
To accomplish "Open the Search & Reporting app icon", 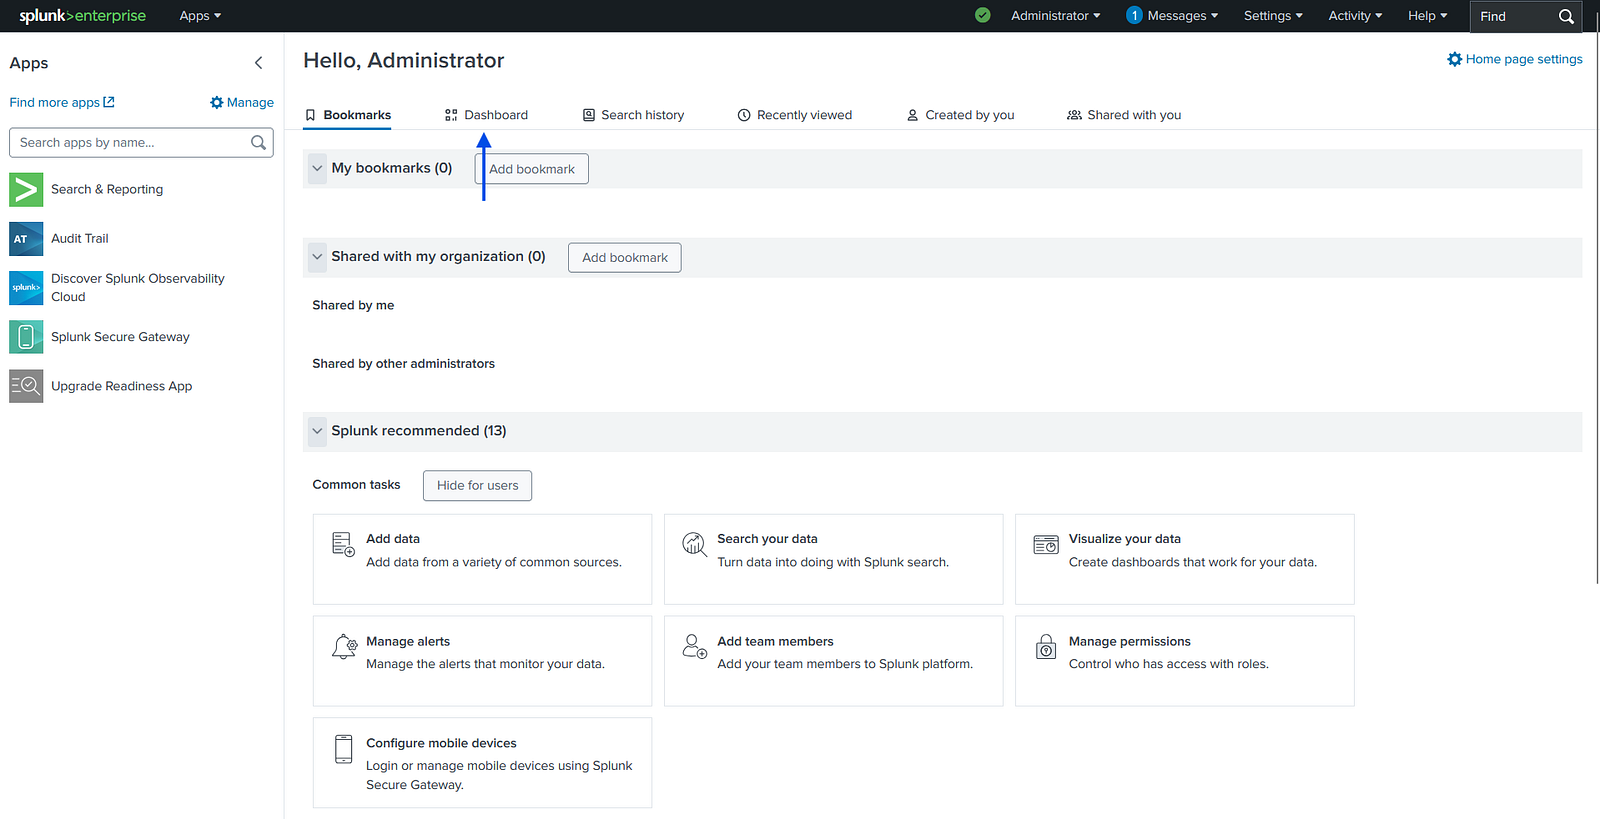I will pos(26,190).
